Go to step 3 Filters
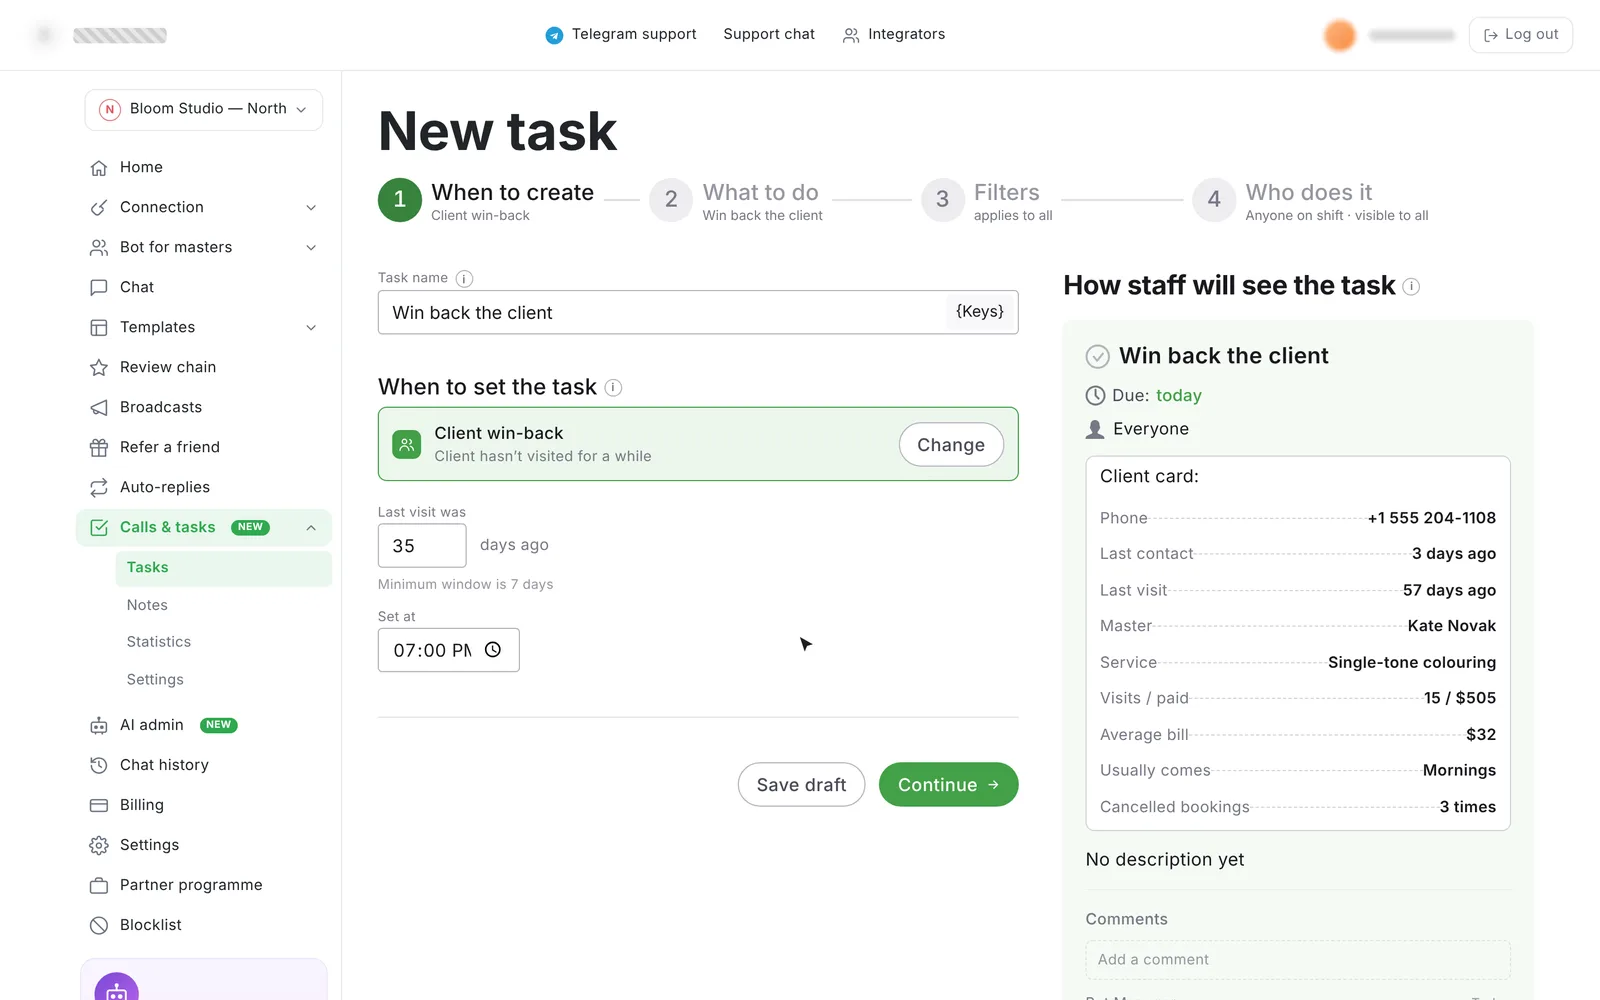 pos(987,200)
